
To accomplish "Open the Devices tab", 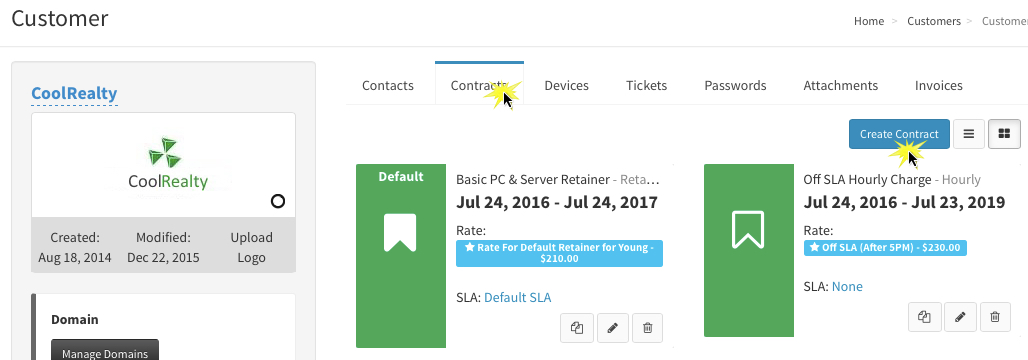I will [566, 85].
